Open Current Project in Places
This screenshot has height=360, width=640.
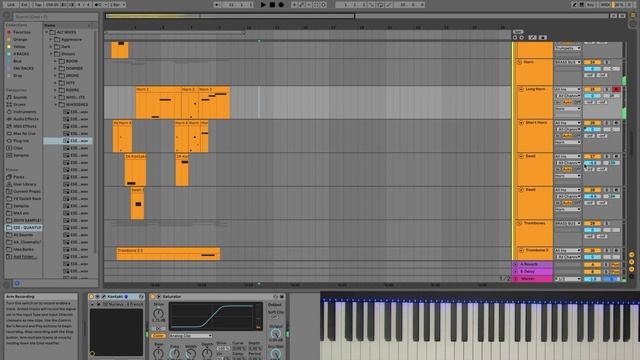click(x=27, y=191)
